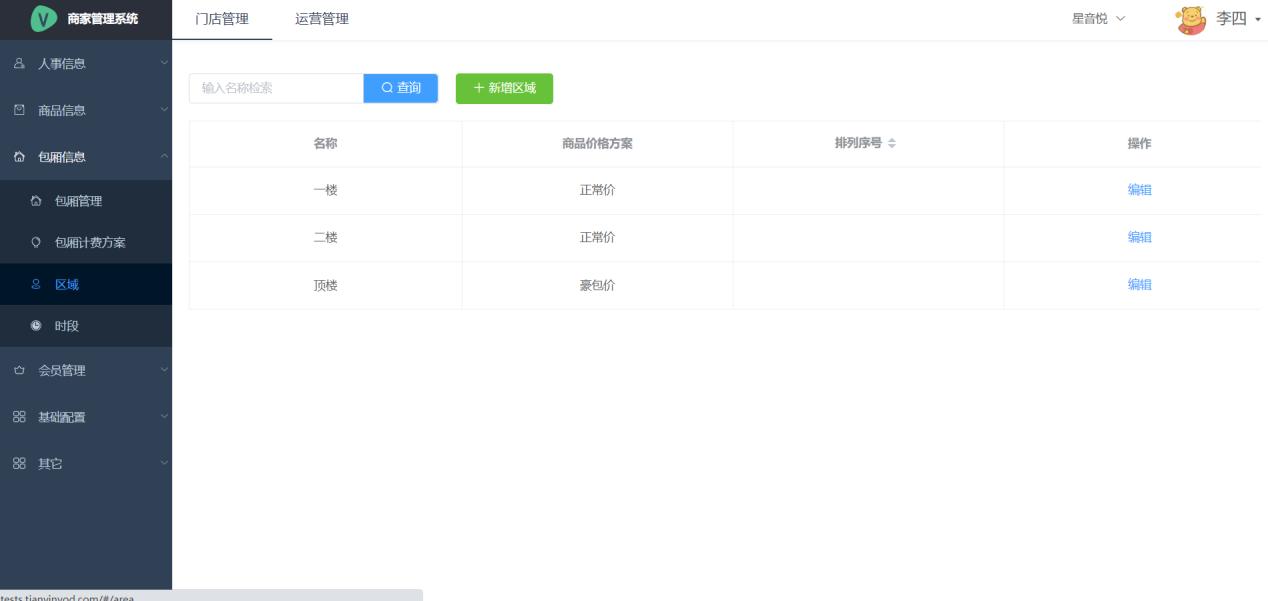Collapse the 包厢信息 submenu chevron
This screenshot has width=1268, height=601.
pyautogui.click(x=164, y=157)
